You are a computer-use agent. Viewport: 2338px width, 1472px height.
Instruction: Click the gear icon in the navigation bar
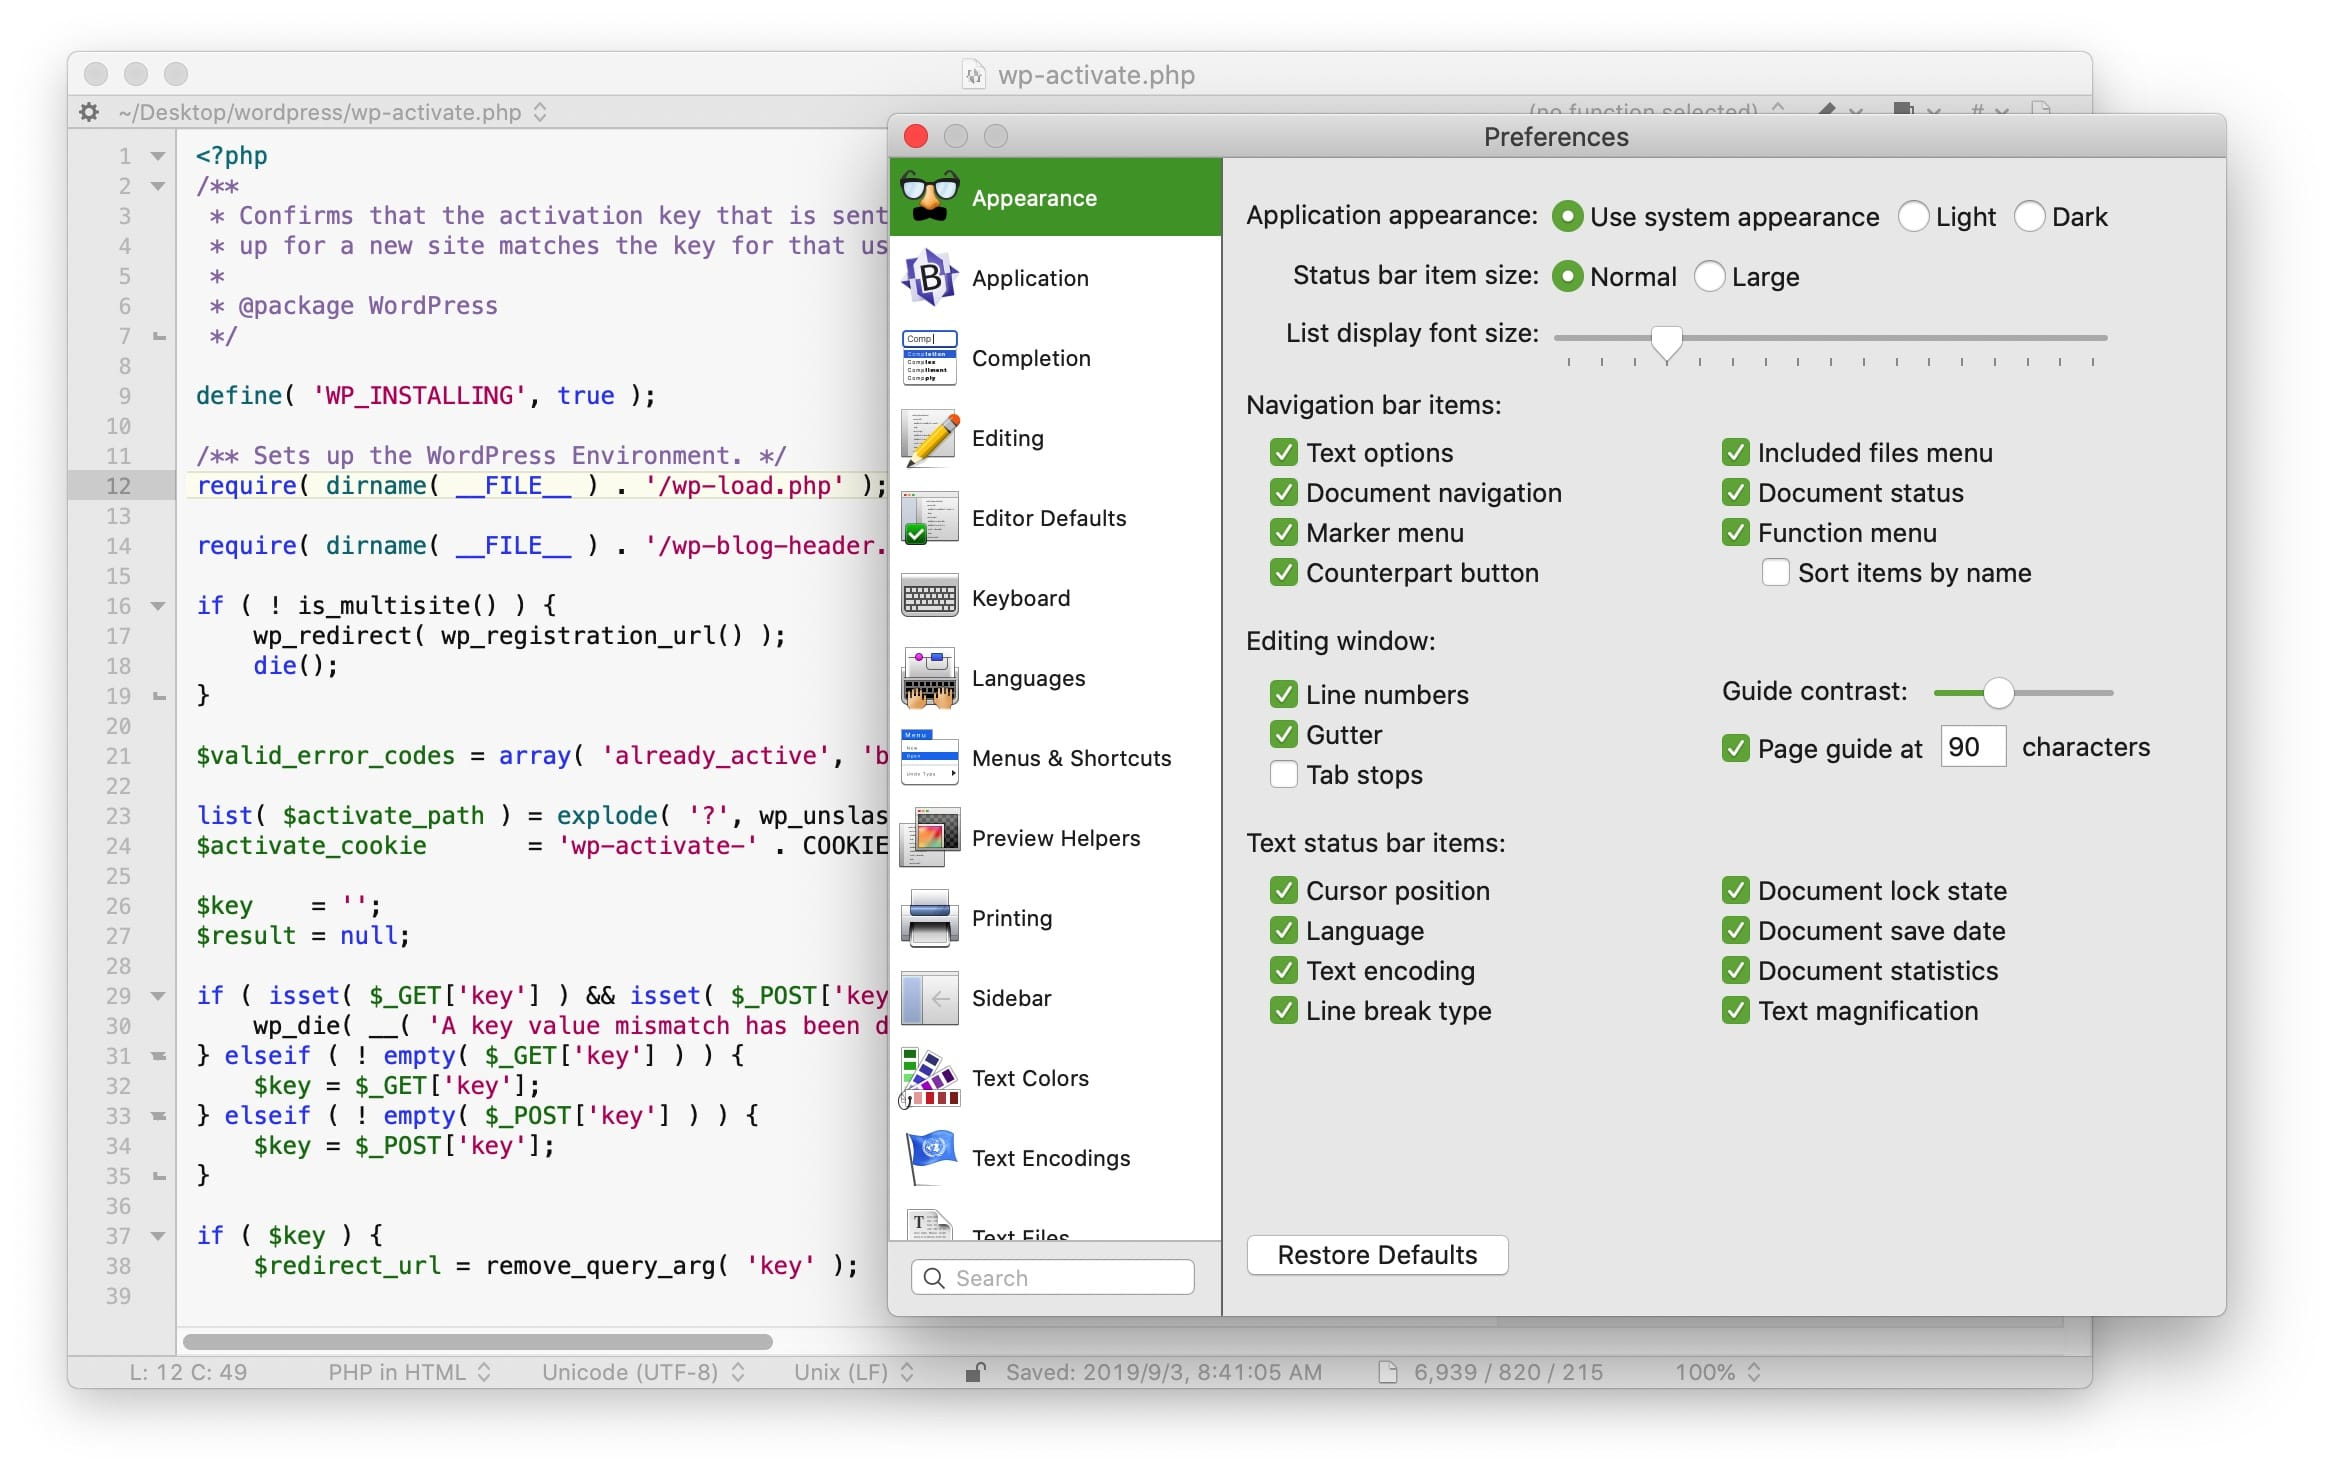(x=89, y=112)
